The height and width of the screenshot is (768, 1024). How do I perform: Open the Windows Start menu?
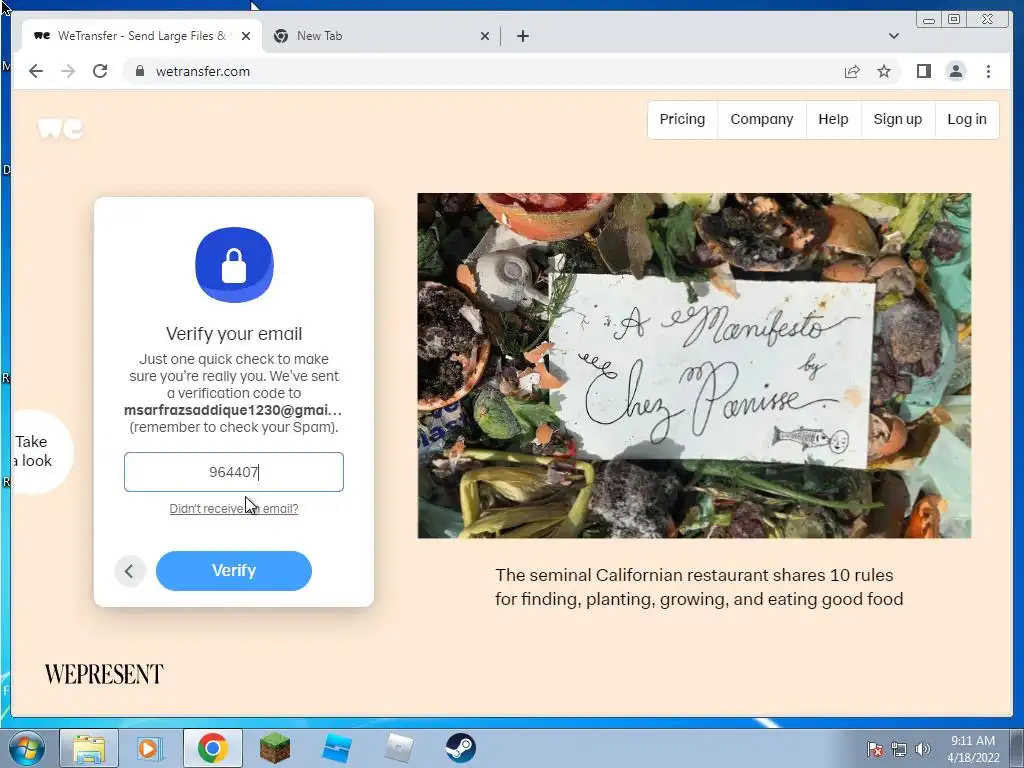26,748
